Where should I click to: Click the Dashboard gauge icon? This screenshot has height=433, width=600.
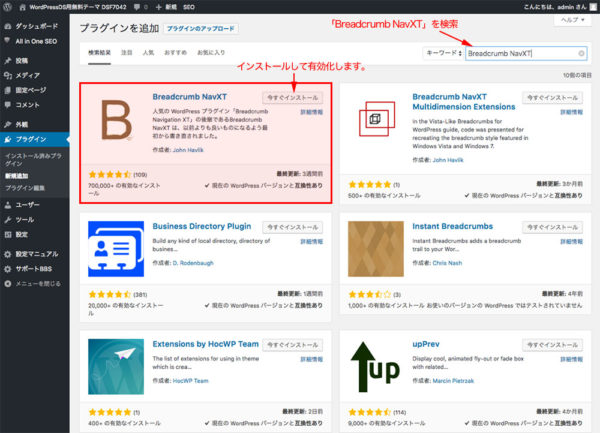[8, 26]
